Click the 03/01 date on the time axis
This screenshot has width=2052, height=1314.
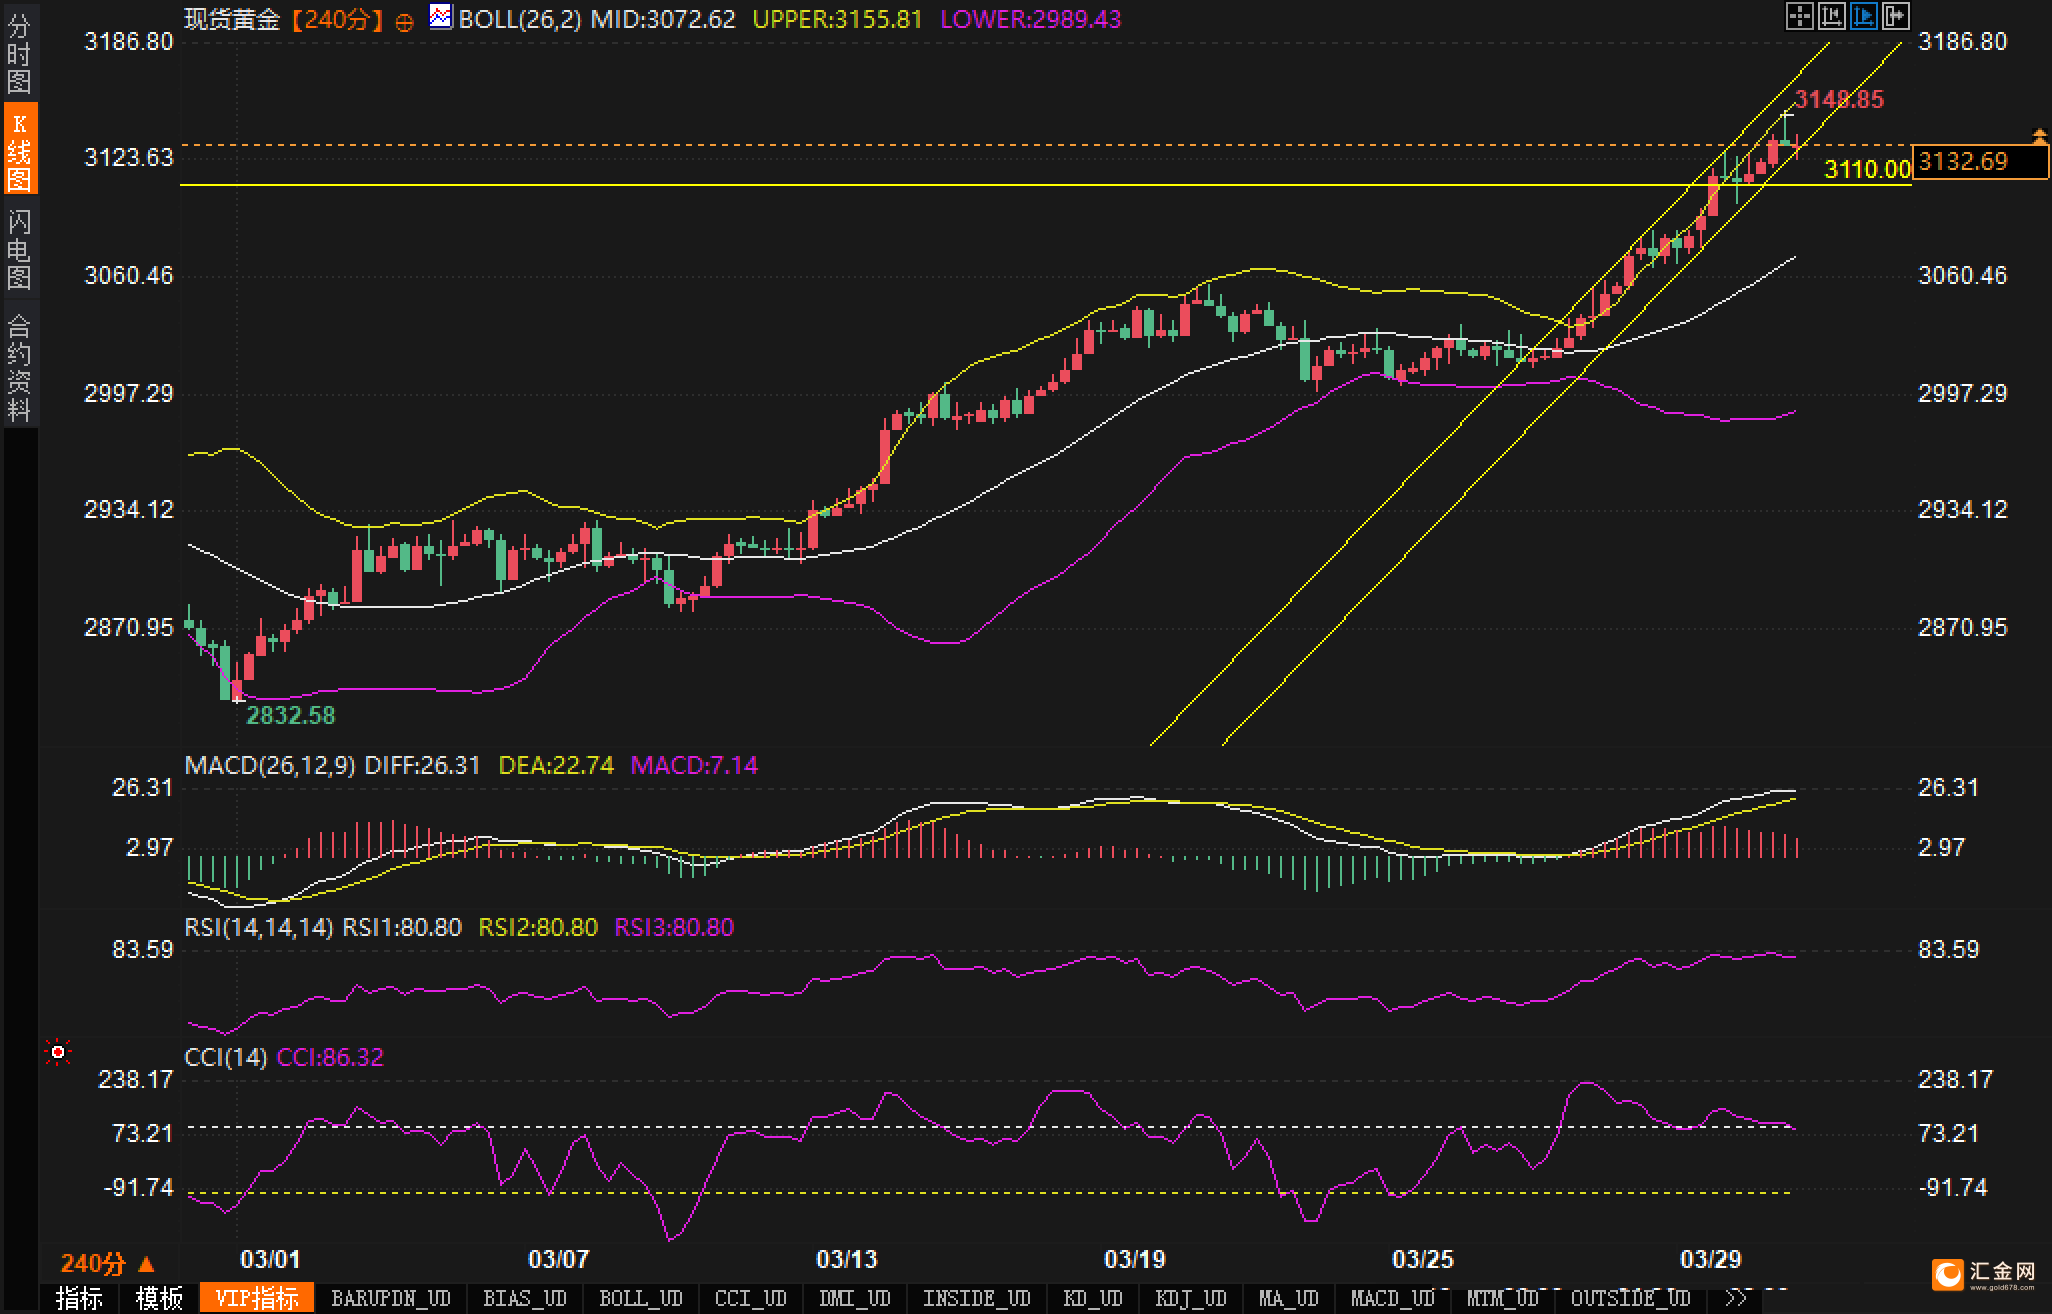pos(270,1258)
